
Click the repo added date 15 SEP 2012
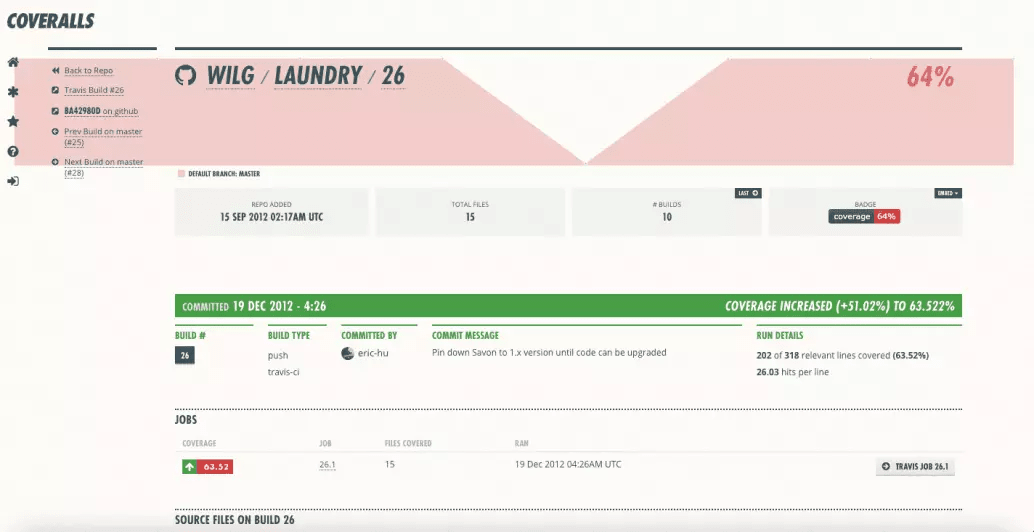pos(271,217)
